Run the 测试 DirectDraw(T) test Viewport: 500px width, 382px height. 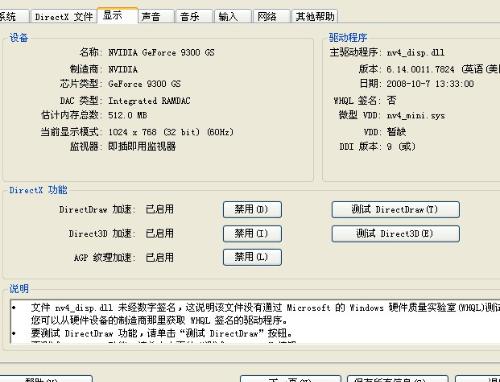[x=396, y=210]
